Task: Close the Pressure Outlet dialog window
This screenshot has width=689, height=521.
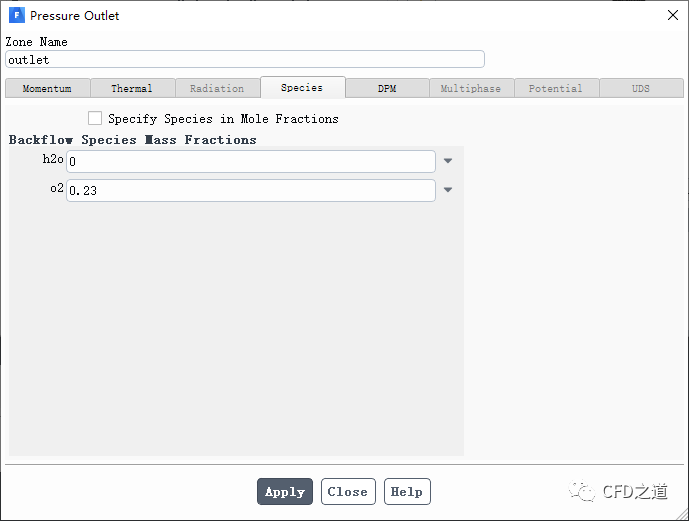Action: pos(671,15)
